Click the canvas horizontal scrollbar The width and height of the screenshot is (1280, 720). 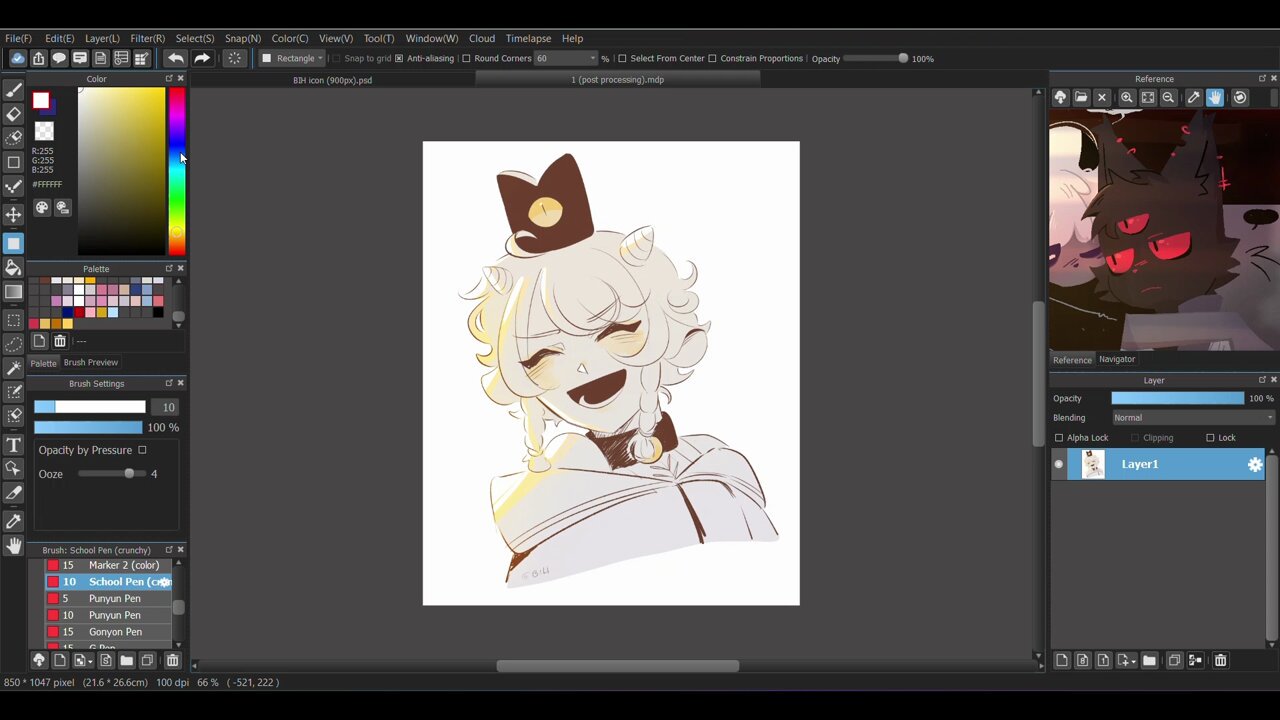coord(617,666)
